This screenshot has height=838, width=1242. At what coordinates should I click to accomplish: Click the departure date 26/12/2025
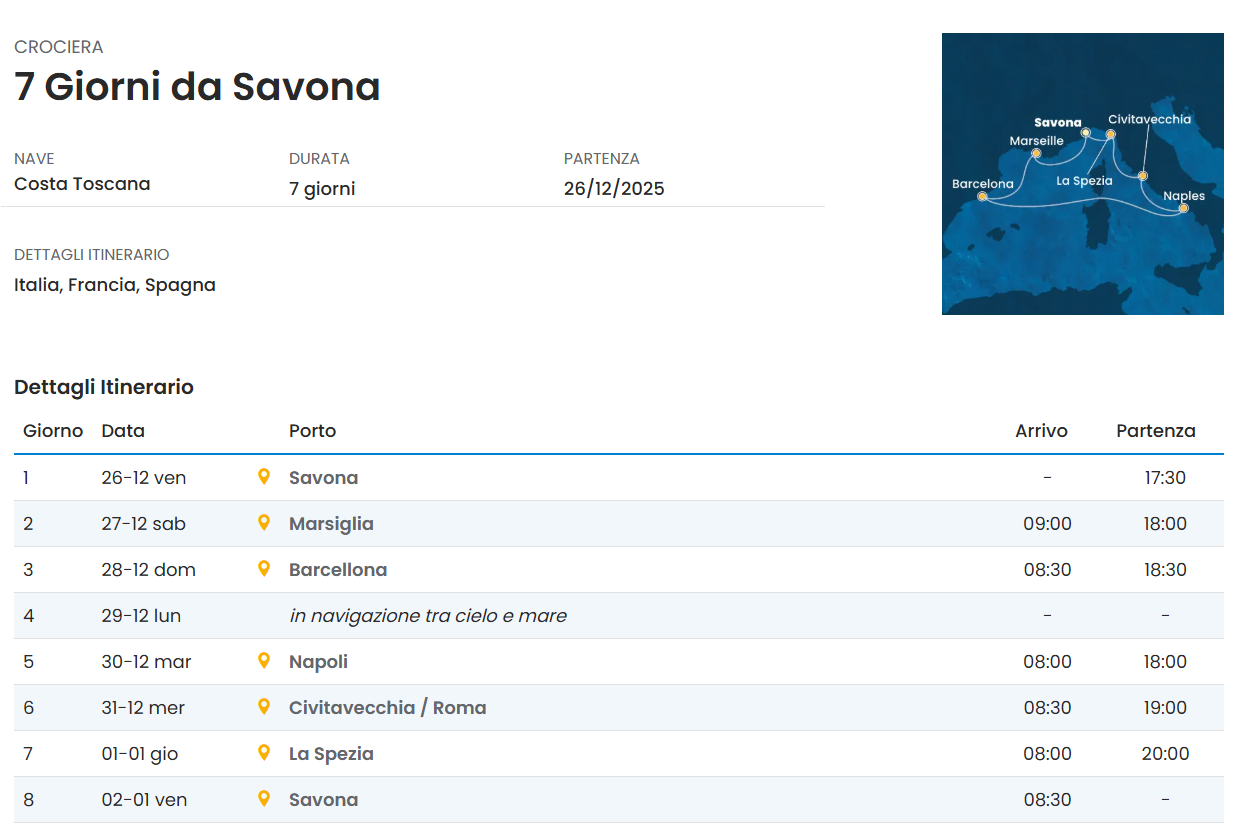pyautogui.click(x=614, y=189)
